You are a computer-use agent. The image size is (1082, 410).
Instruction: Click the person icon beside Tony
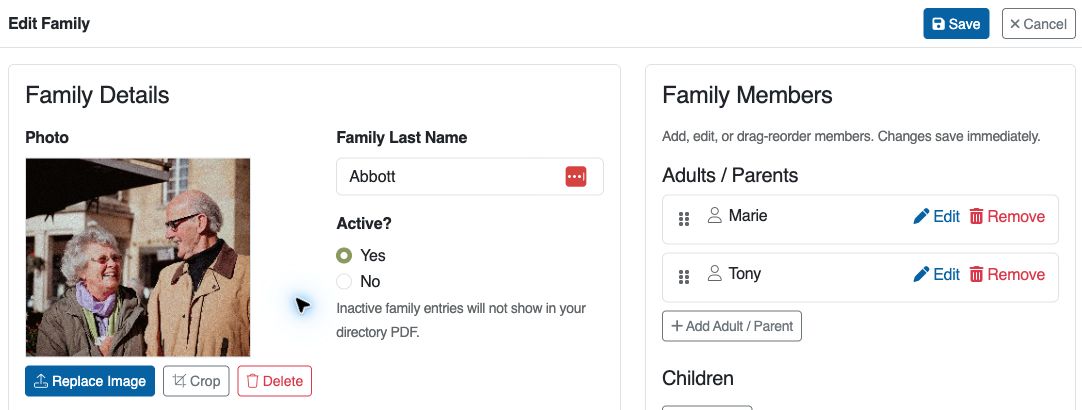point(715,273)
